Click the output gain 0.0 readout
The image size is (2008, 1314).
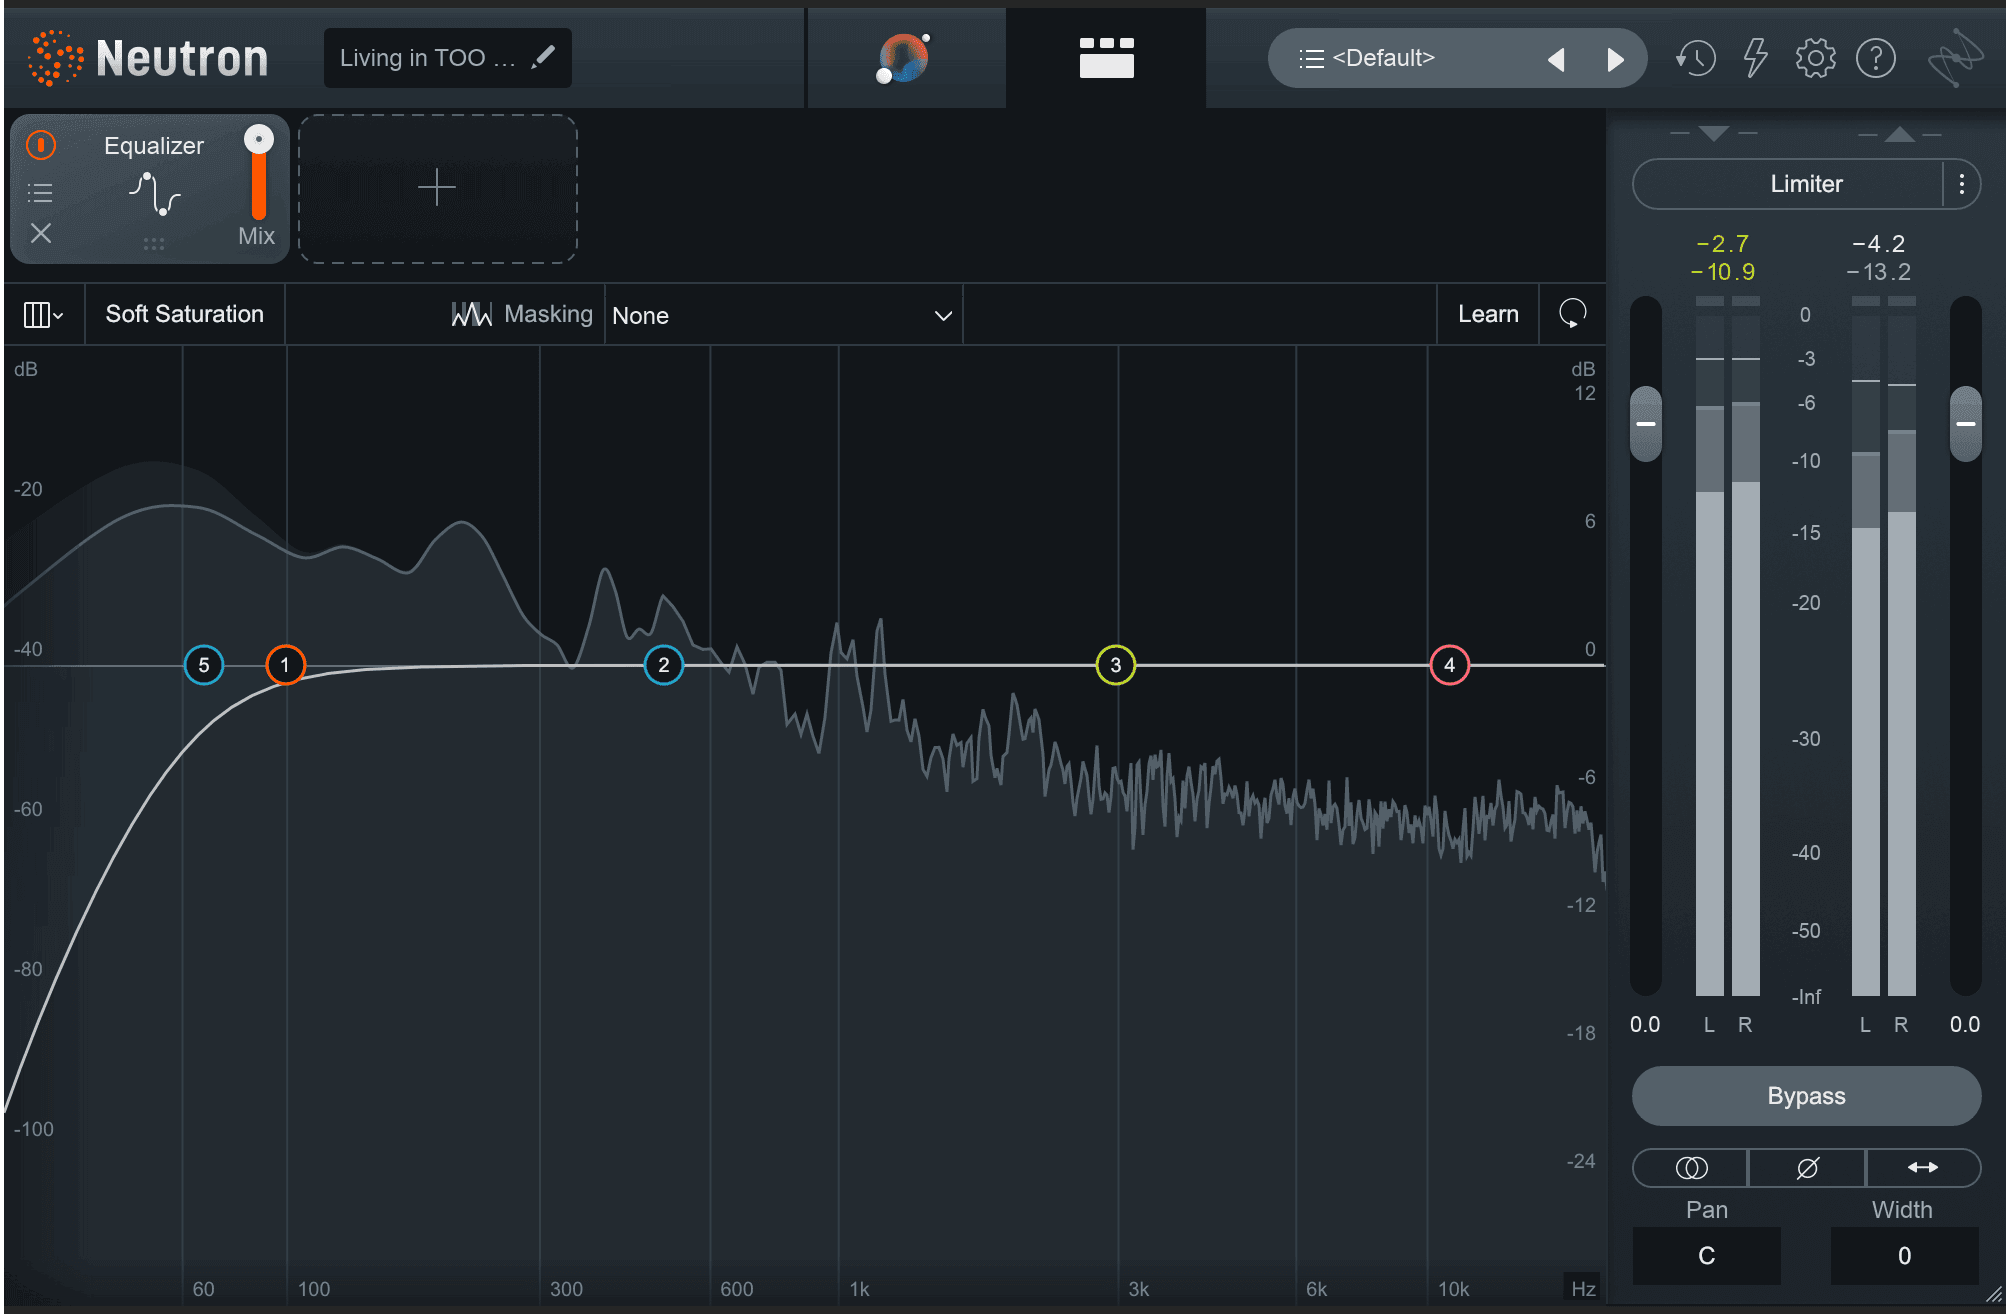click(x=1965, y=1025)
